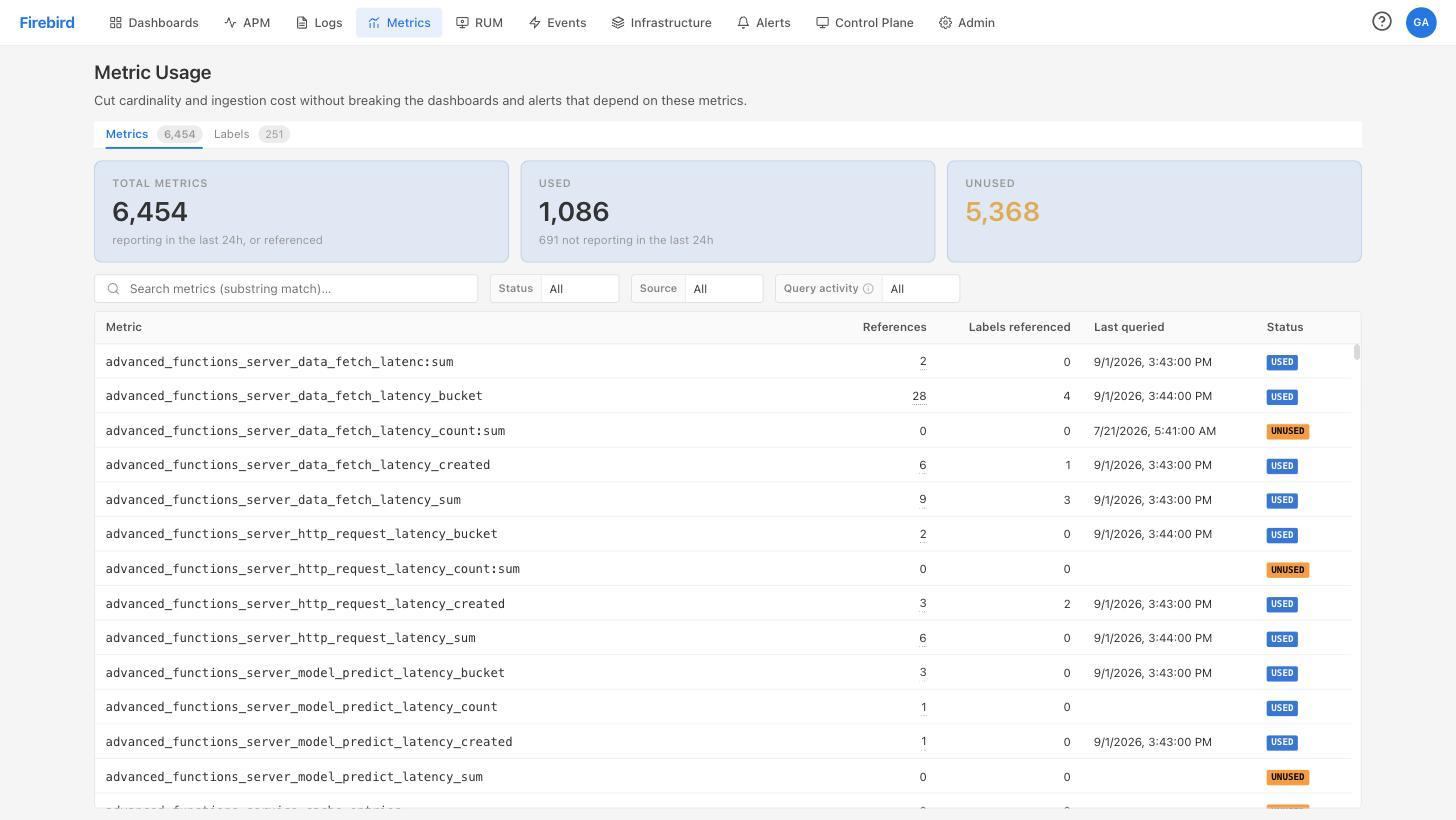
Task: Open the Logs section
Action: pos(319,22)
